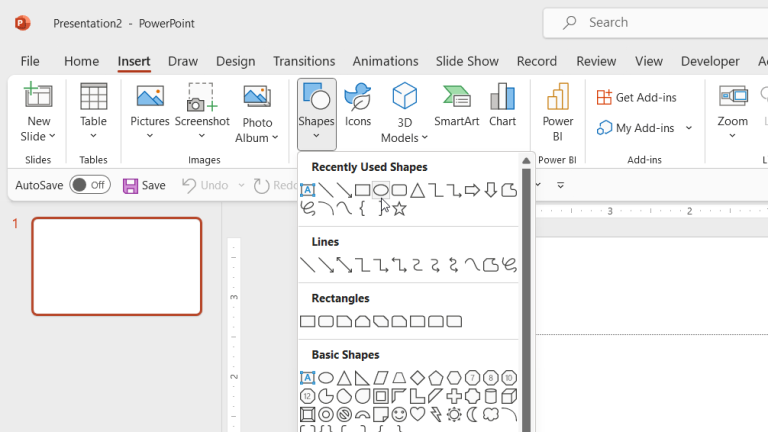Select Double Arrow line in Lines
The image size is (768, 432).
pyautogui.click(x=344, y=265)
